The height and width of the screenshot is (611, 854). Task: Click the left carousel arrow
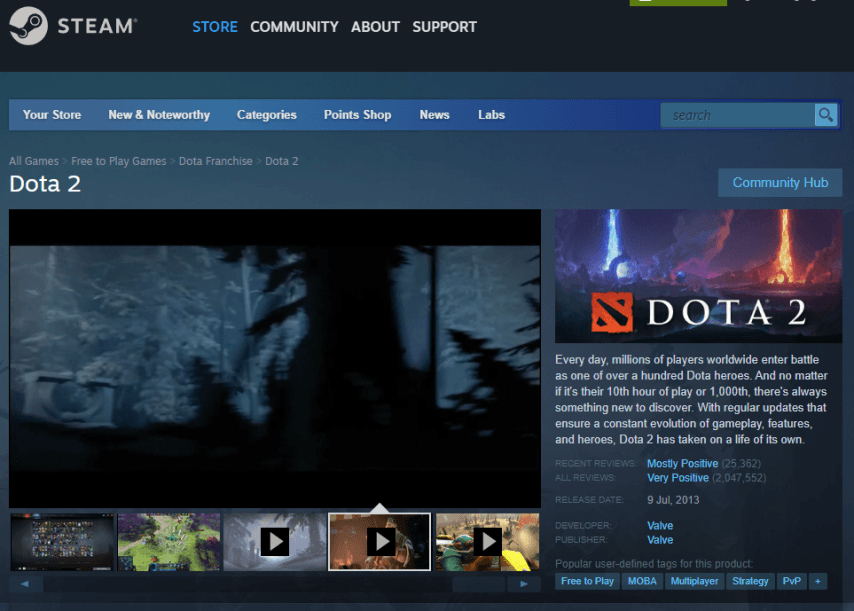point(25,582)
